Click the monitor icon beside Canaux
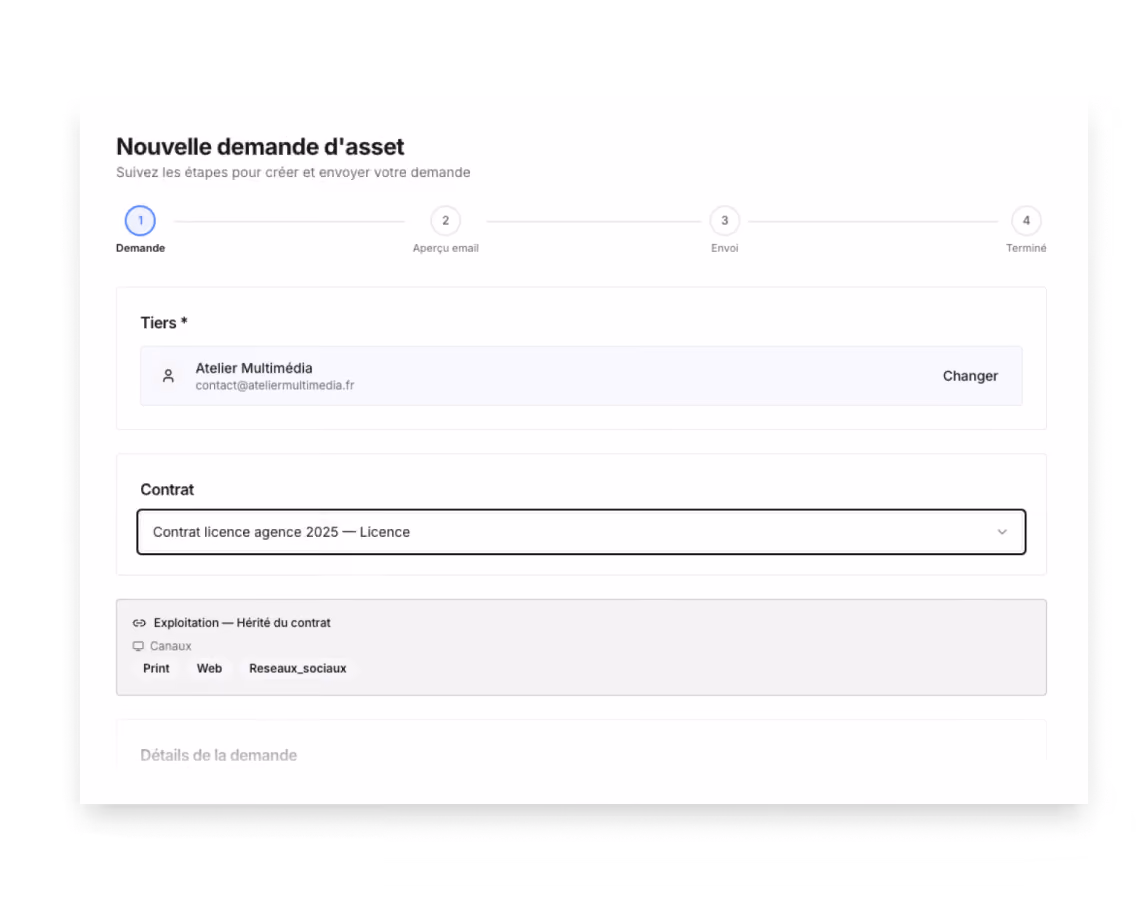Screen dimensions: 1136x900 pos(138,646)
